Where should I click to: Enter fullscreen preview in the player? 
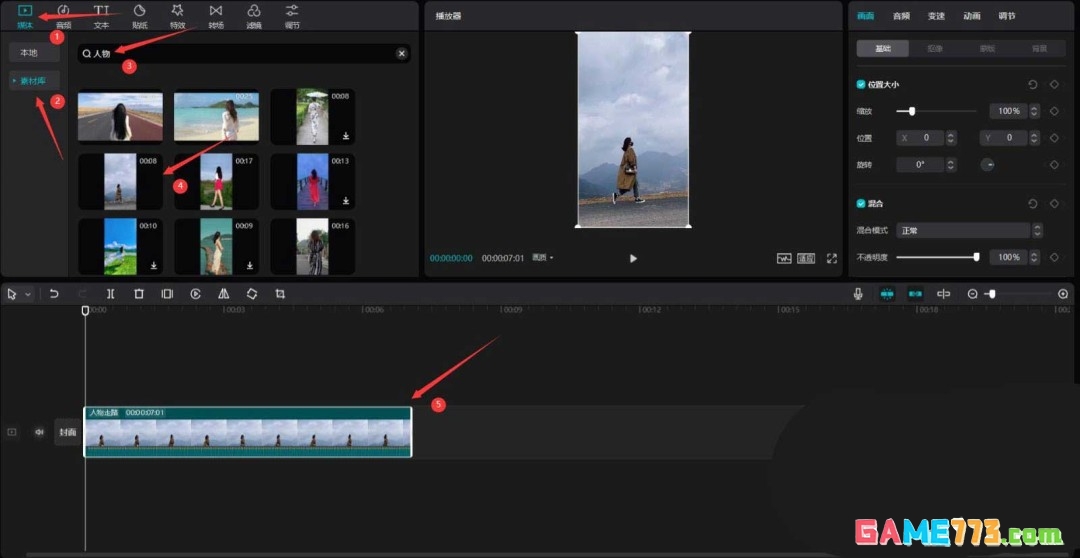click(831, 258)
